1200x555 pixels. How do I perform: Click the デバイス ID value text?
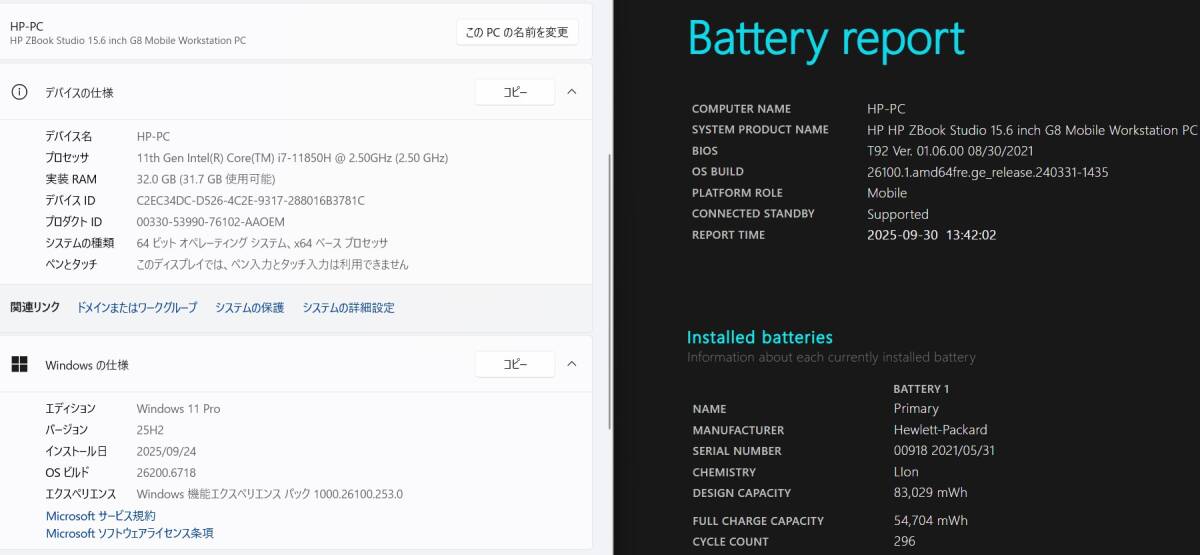pos(250,200)
